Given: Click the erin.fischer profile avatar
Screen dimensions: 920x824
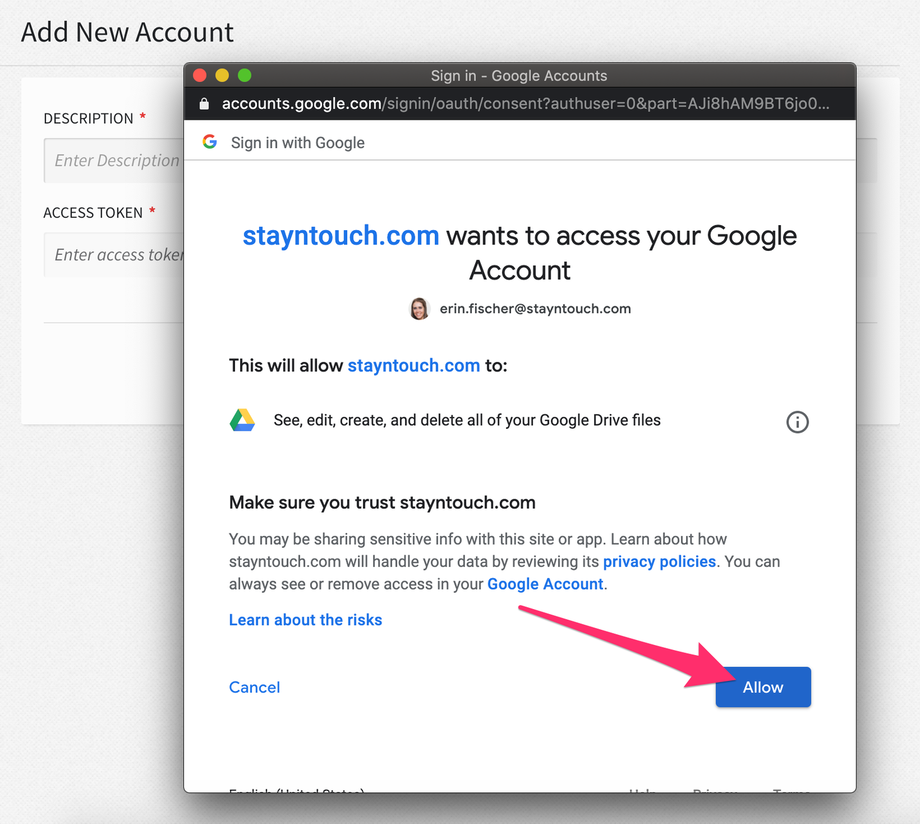Looking at the screenshot, I should tap(419, 308).
